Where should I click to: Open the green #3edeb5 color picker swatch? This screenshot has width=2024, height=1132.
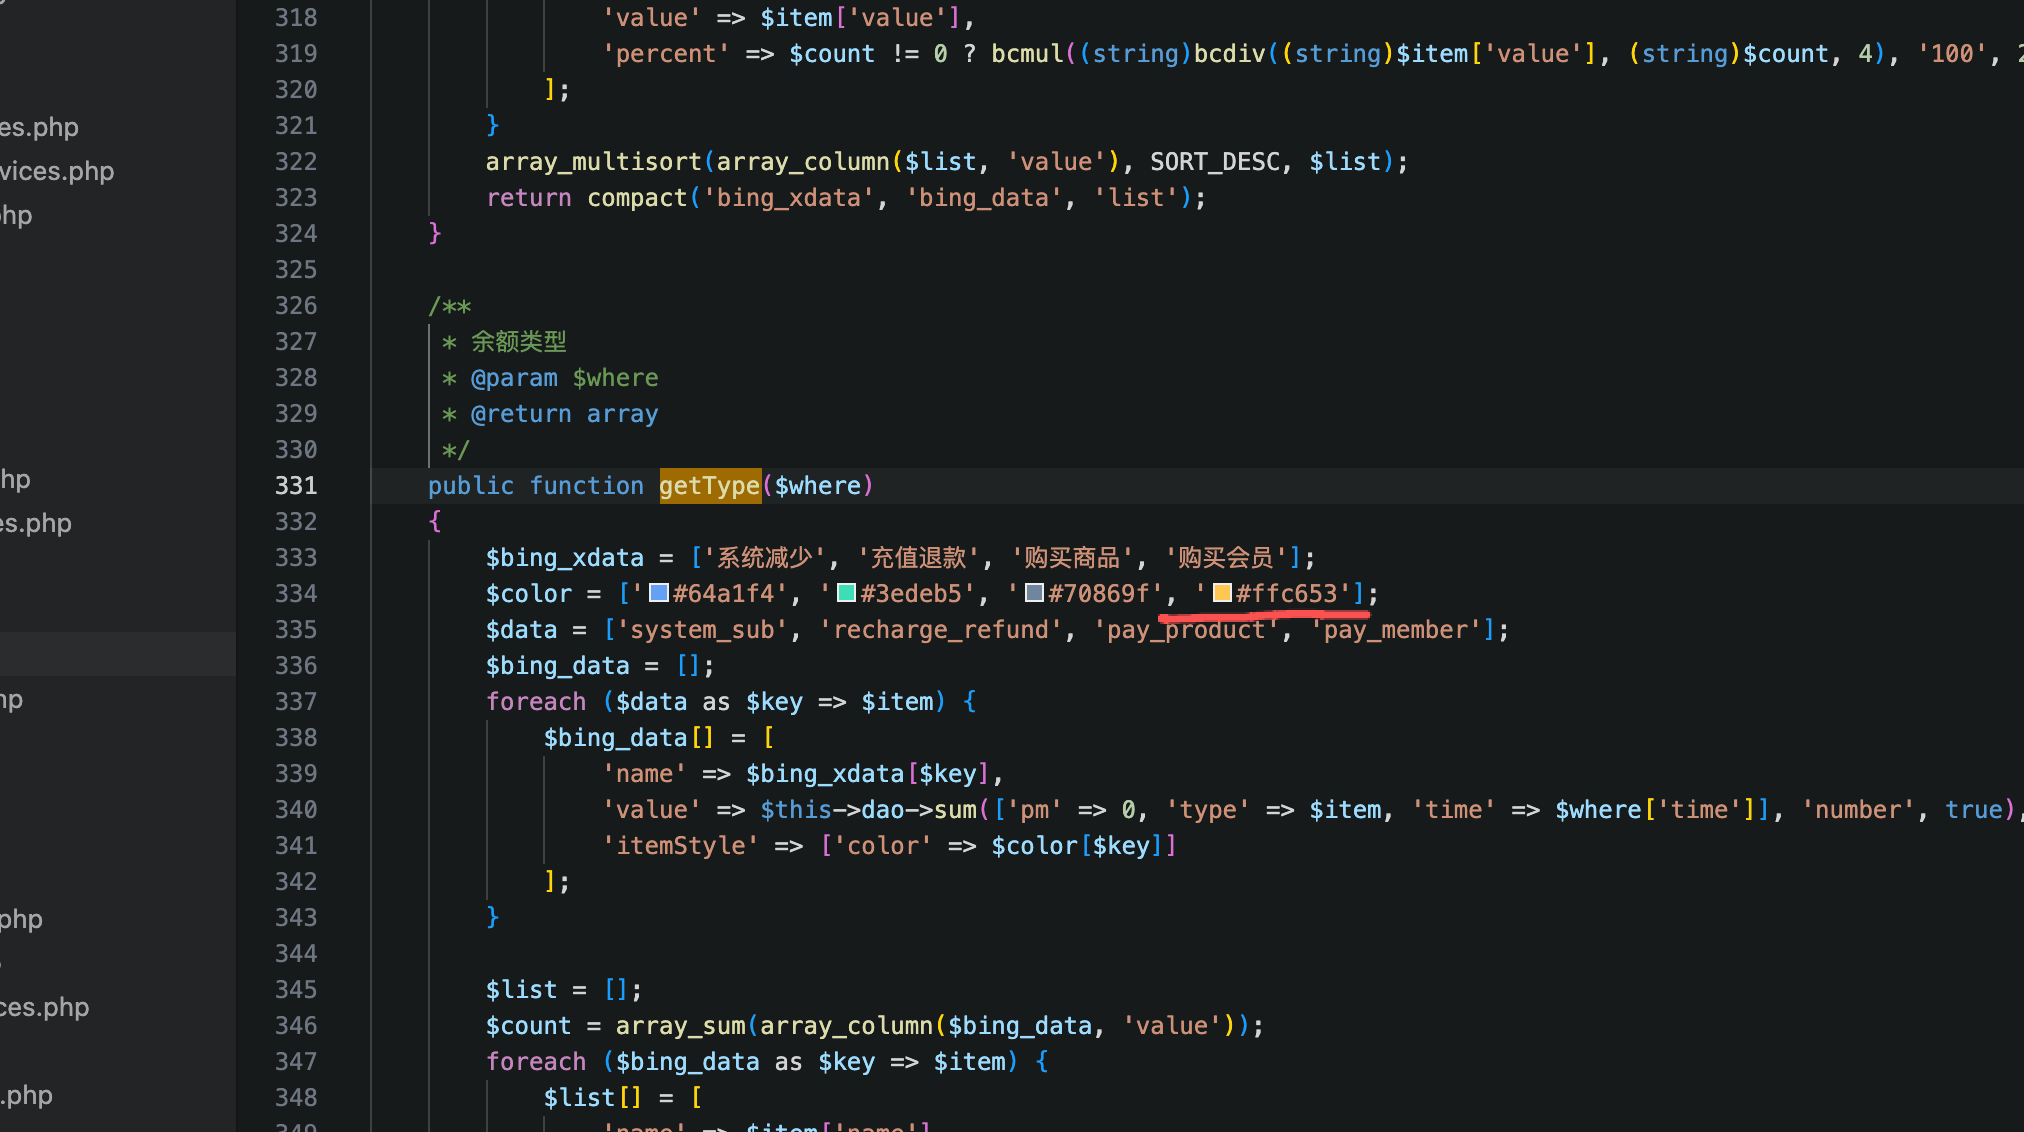pyautogui.click(x=846, y=593)
